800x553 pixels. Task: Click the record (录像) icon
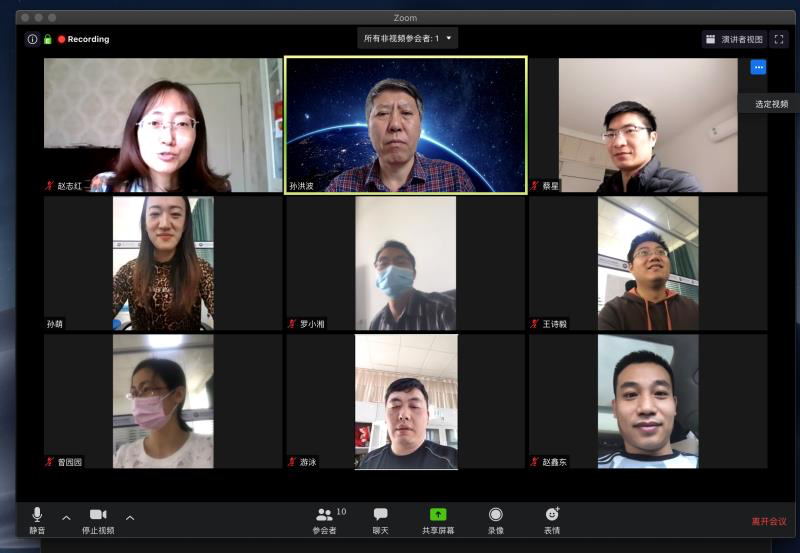pos(496,514)
